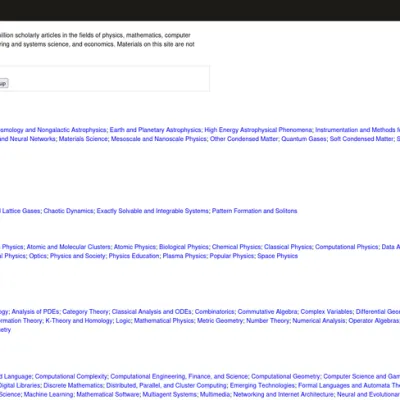Viewport: 400px width, 400px height.
Task: Open Classical Analysis and ODEs link
Action: 151,312
